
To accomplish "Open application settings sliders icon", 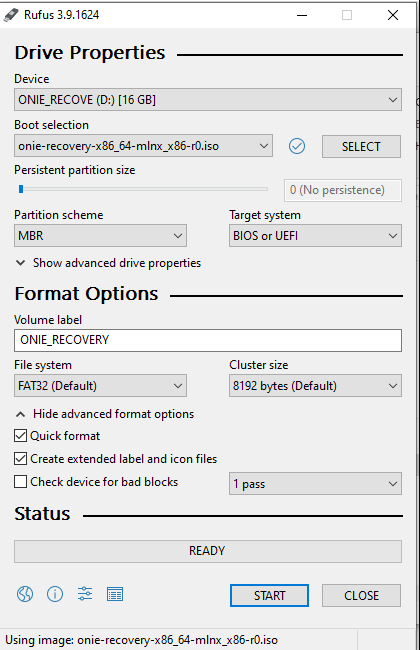I will pyautogui.click(x=85, y=594).
